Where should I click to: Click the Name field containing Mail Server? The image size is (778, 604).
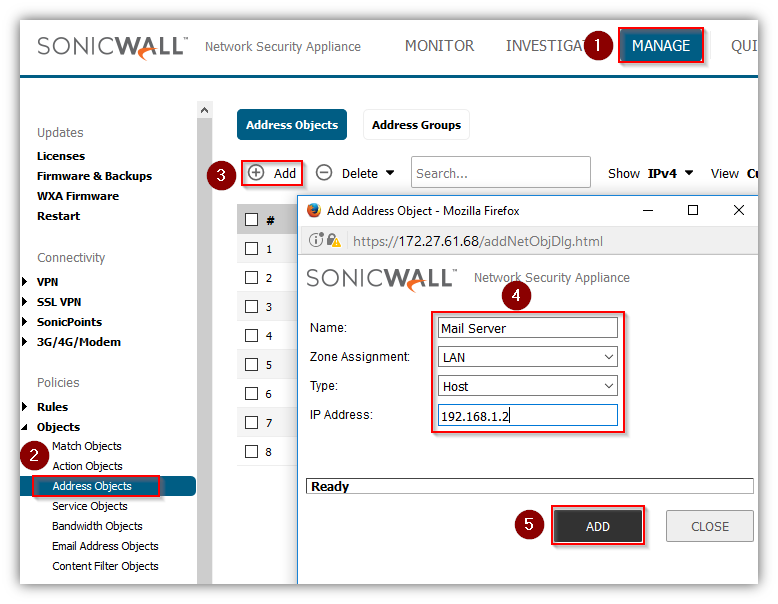(x=527, y=328)
